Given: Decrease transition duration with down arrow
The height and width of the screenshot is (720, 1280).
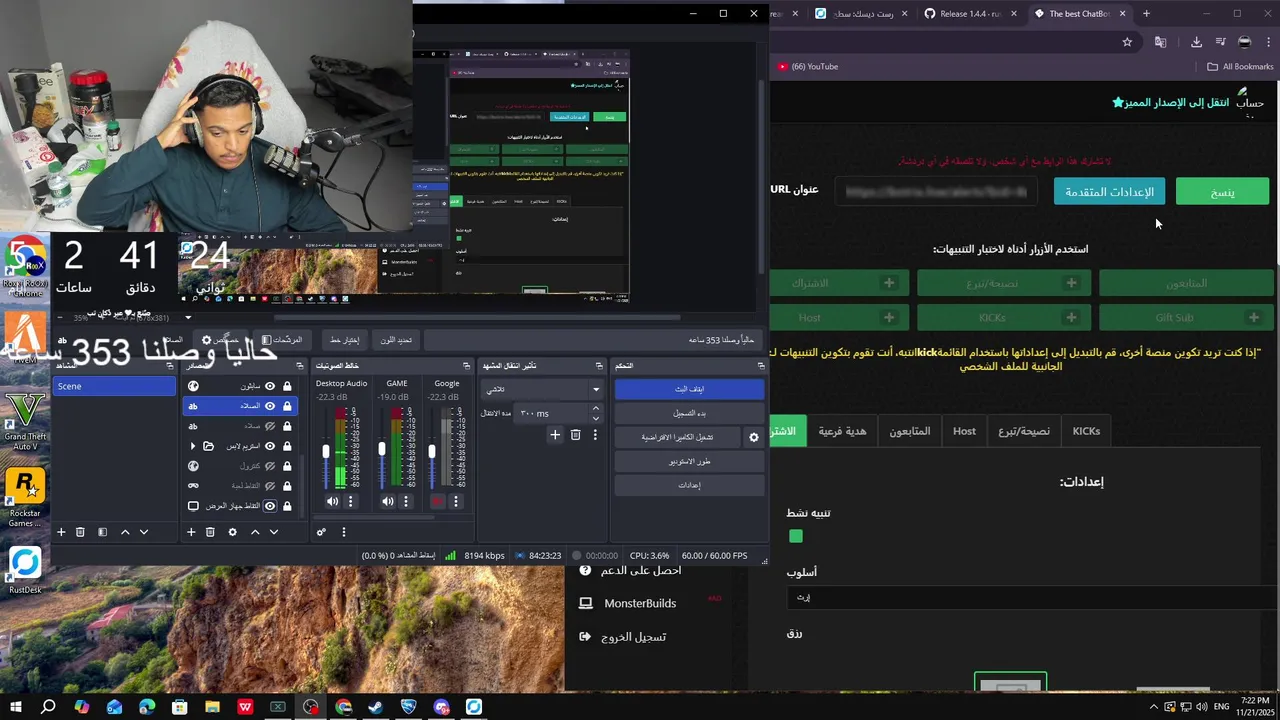Looking at the screenshot, I should tap(596, 418).
